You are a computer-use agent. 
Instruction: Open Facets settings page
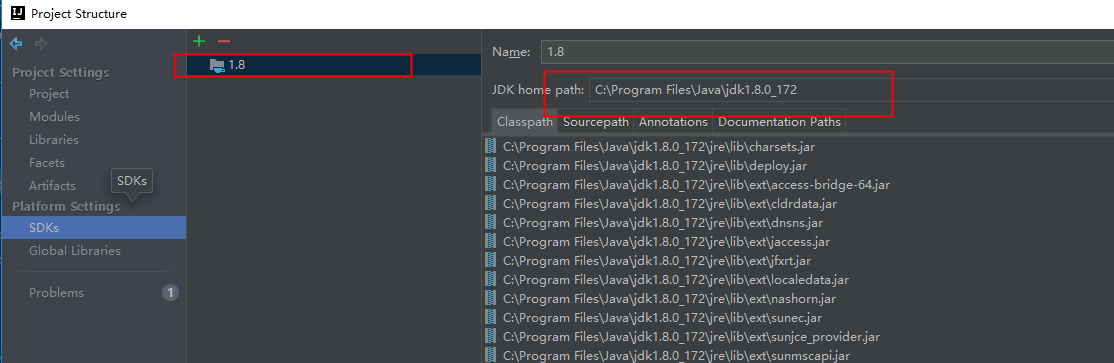[x=47, y=163]
